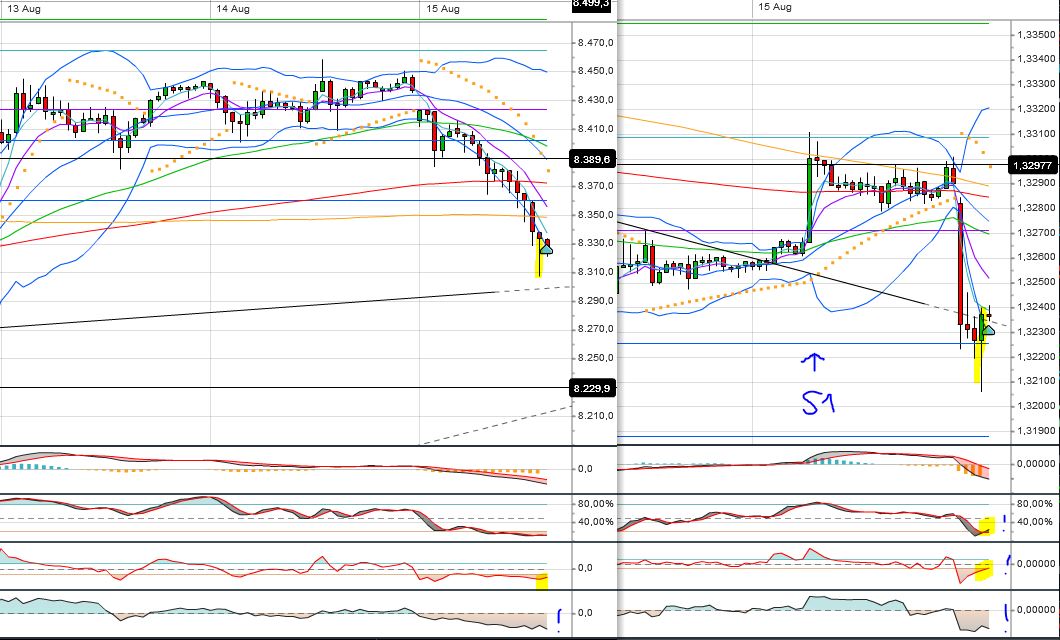Click the 8.210,0 axis value
The height and width of the screenshot is (640, 1060).
pos(596,416)
